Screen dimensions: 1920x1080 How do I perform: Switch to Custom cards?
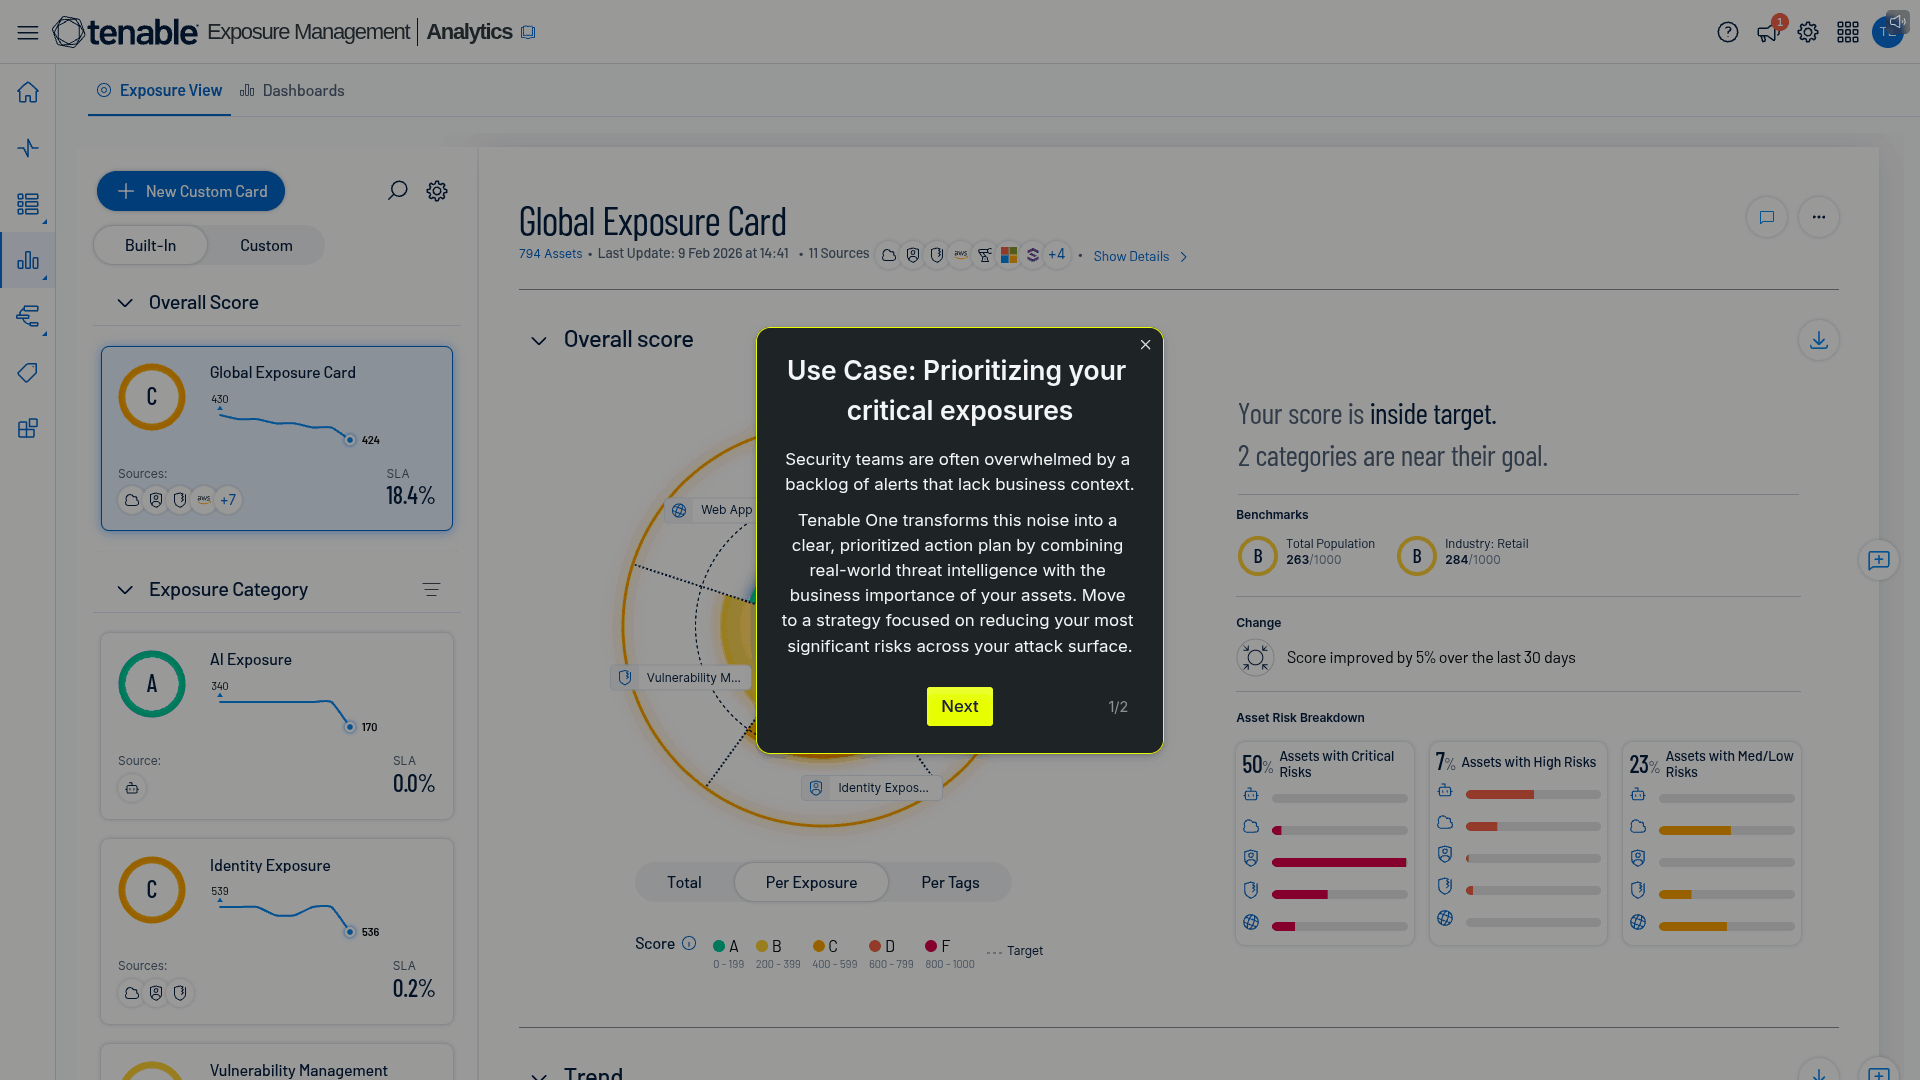click(266, 245)
